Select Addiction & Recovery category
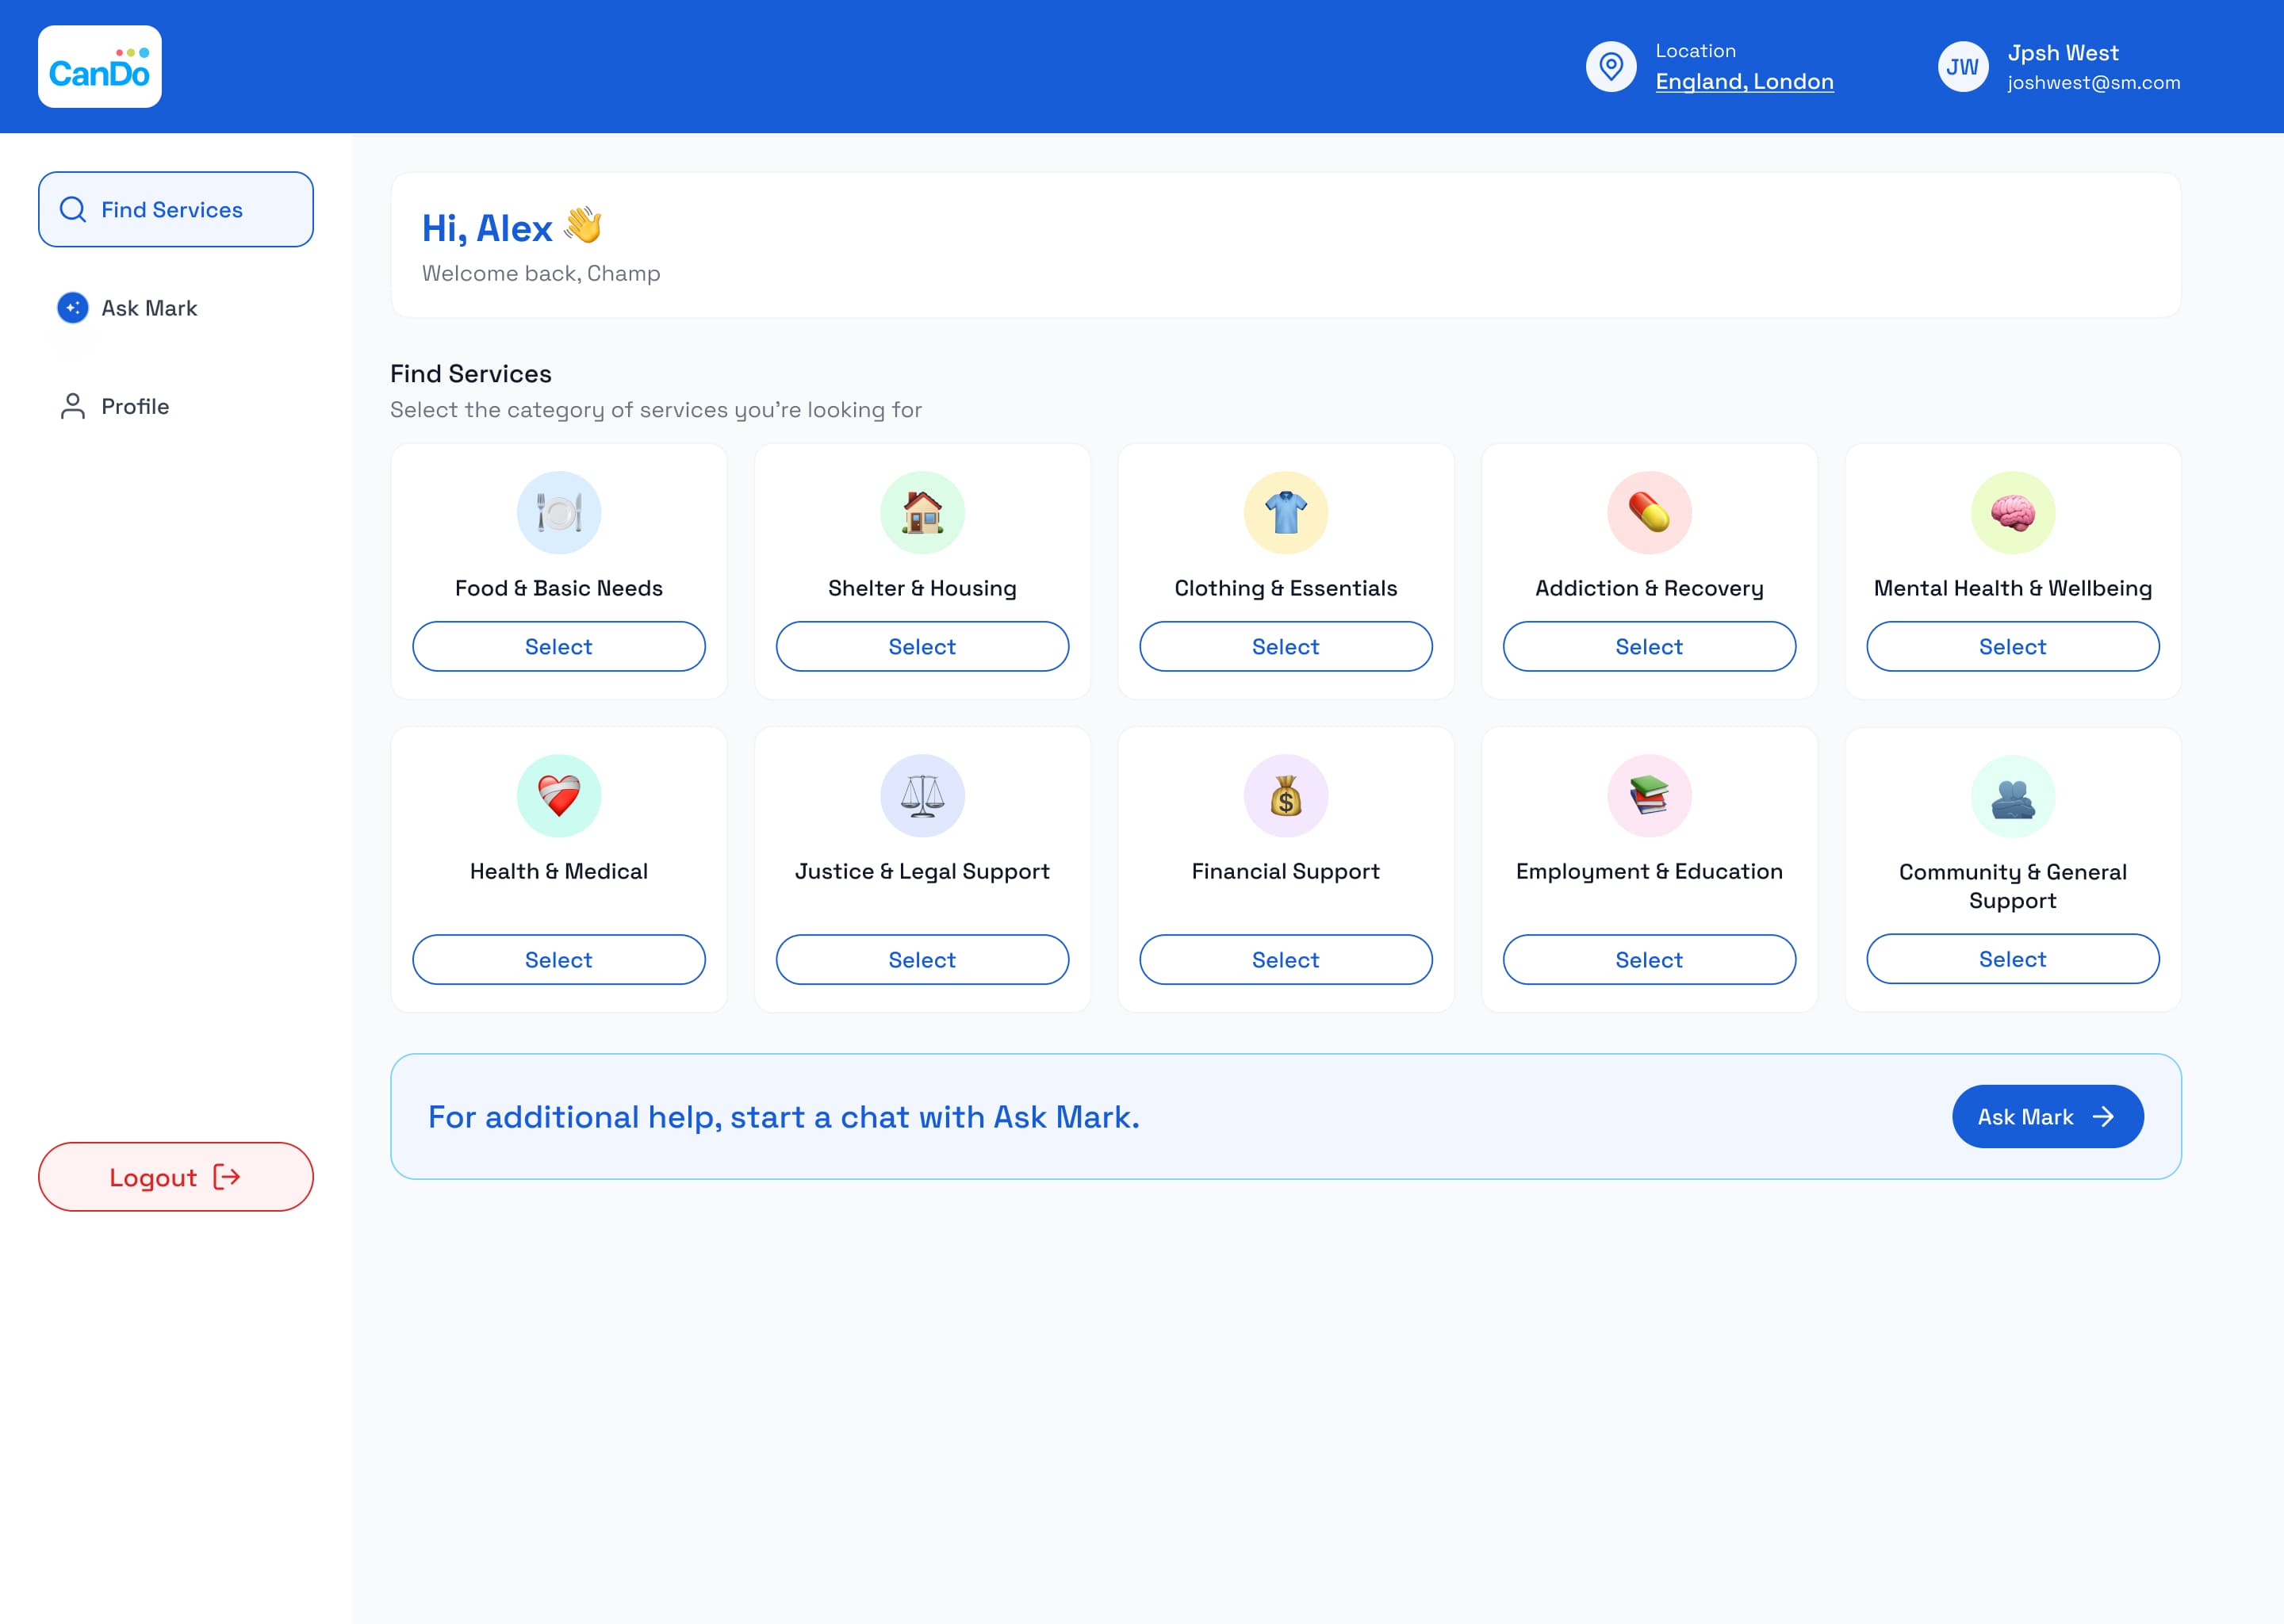 [1649, 647]
